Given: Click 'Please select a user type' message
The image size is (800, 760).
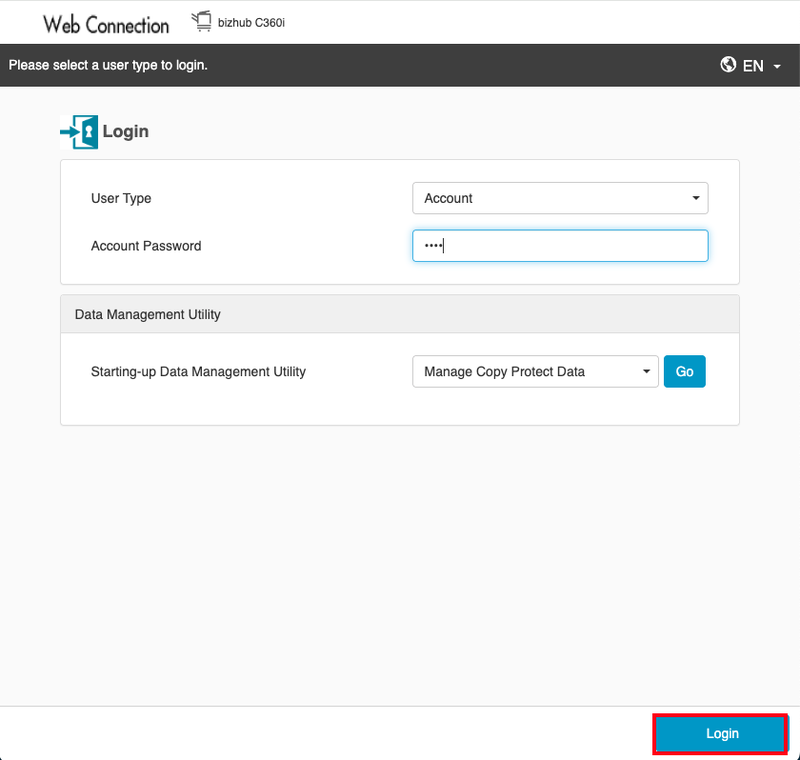Looking at the screenshot, I should [108, 65].
